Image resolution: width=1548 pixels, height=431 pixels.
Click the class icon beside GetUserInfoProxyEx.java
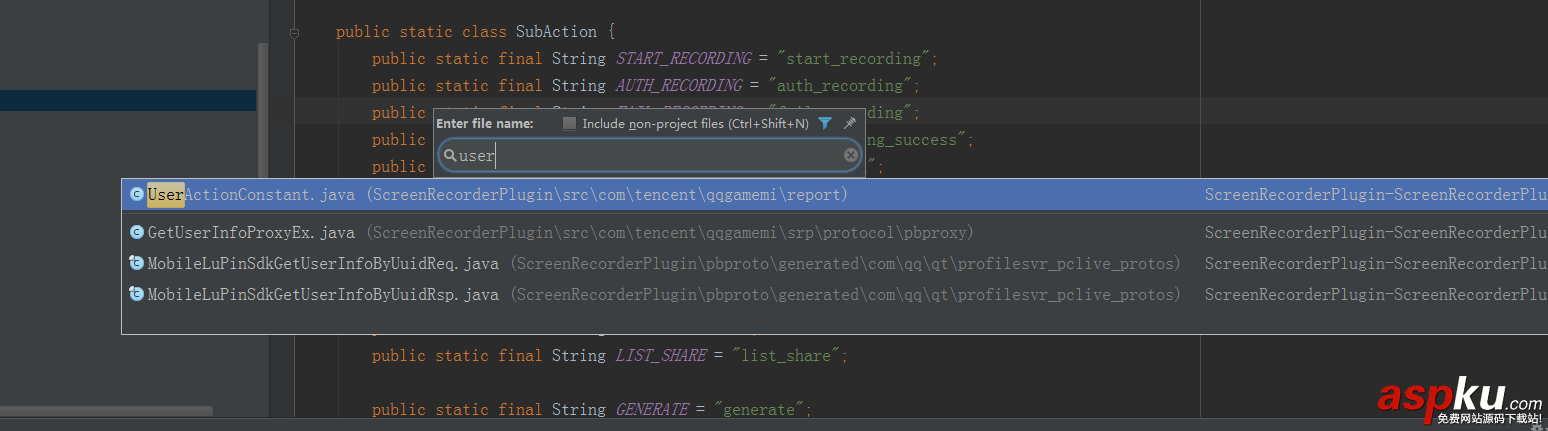click(137, 233)
